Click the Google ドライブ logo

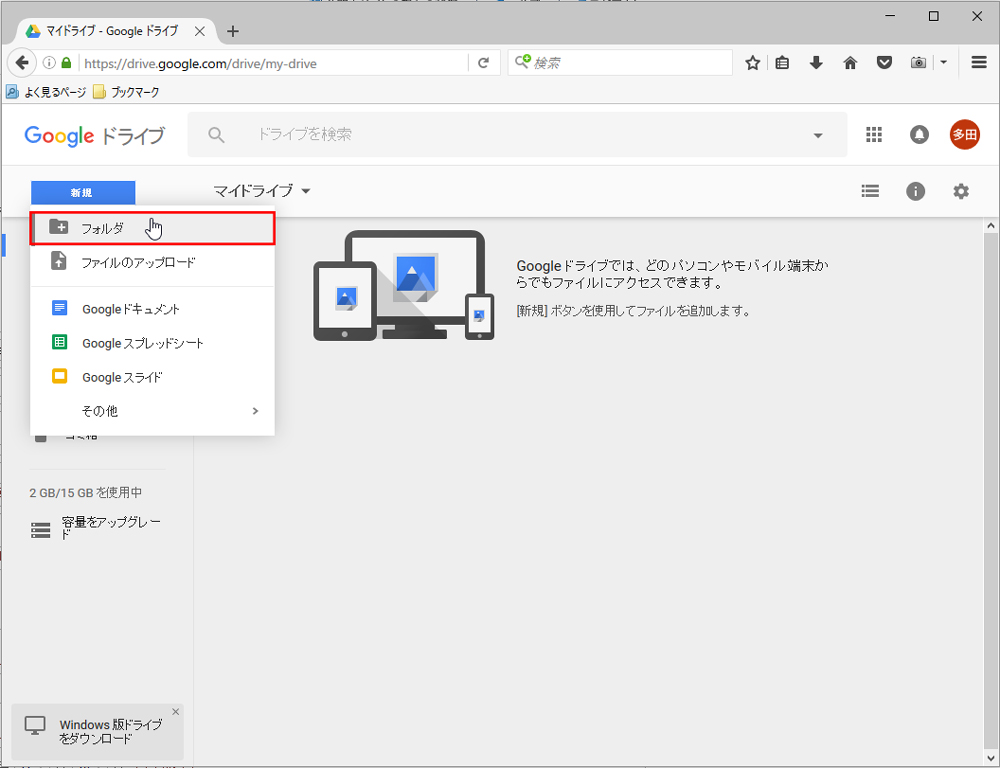pos(94,135)
